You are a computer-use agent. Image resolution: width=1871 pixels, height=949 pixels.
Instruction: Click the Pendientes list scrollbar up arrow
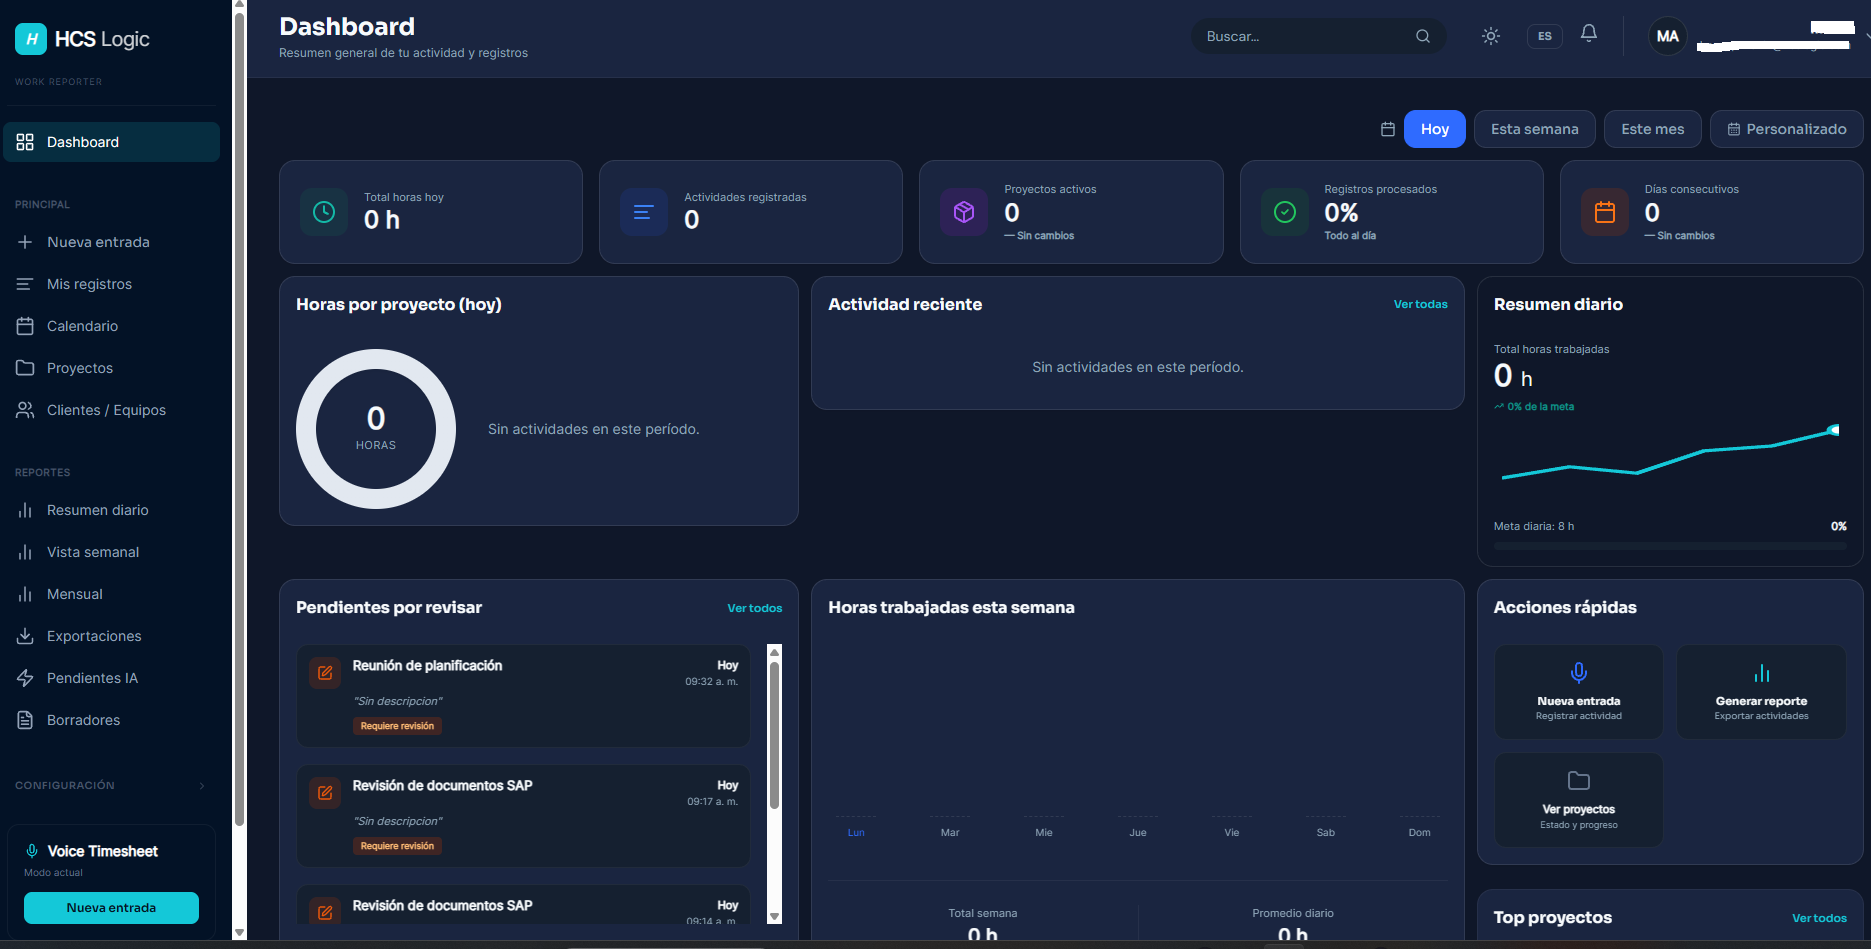pos(774,652)
